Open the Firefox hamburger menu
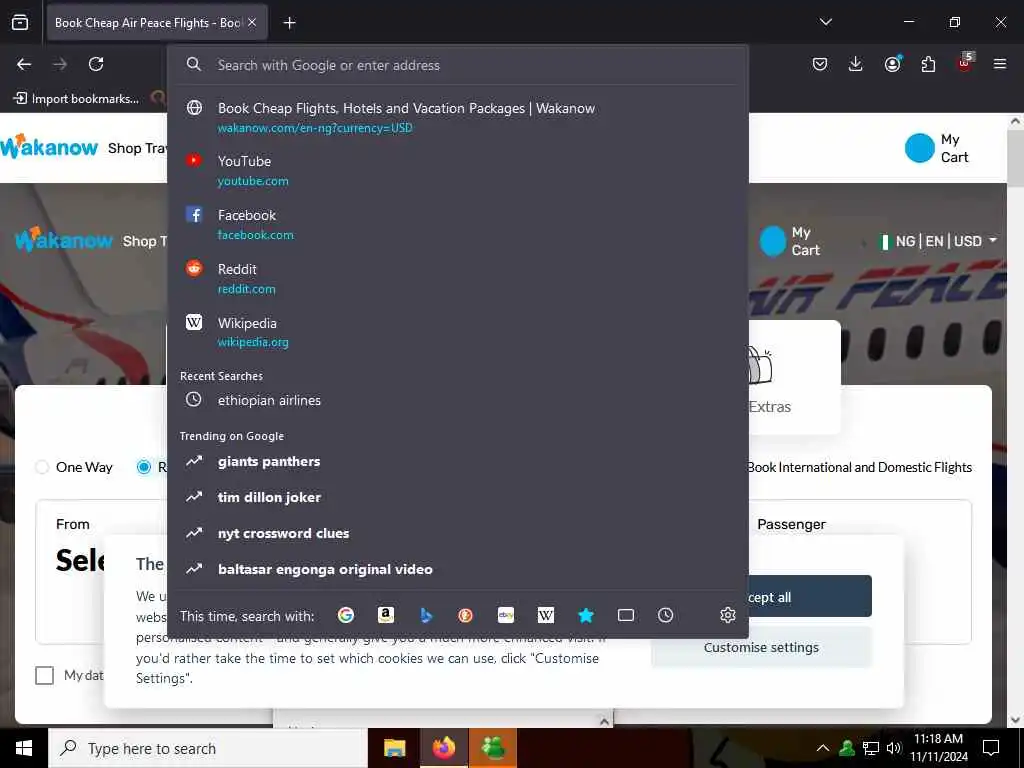The height and width of the screenshot is (768, 1024). (x=1000, y=64)
